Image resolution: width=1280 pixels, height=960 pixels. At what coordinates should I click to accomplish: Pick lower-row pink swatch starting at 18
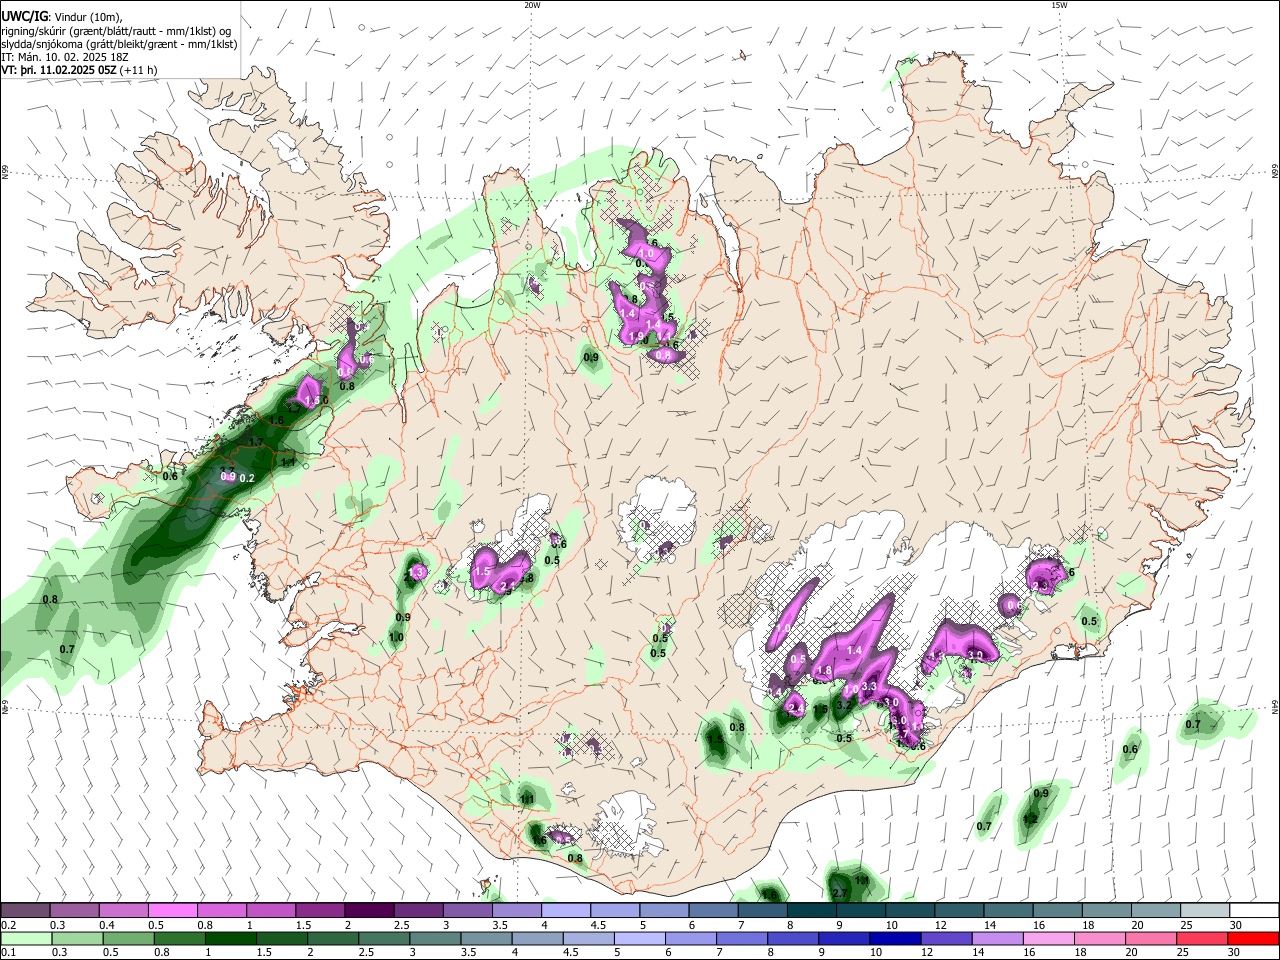(1100, 938)
